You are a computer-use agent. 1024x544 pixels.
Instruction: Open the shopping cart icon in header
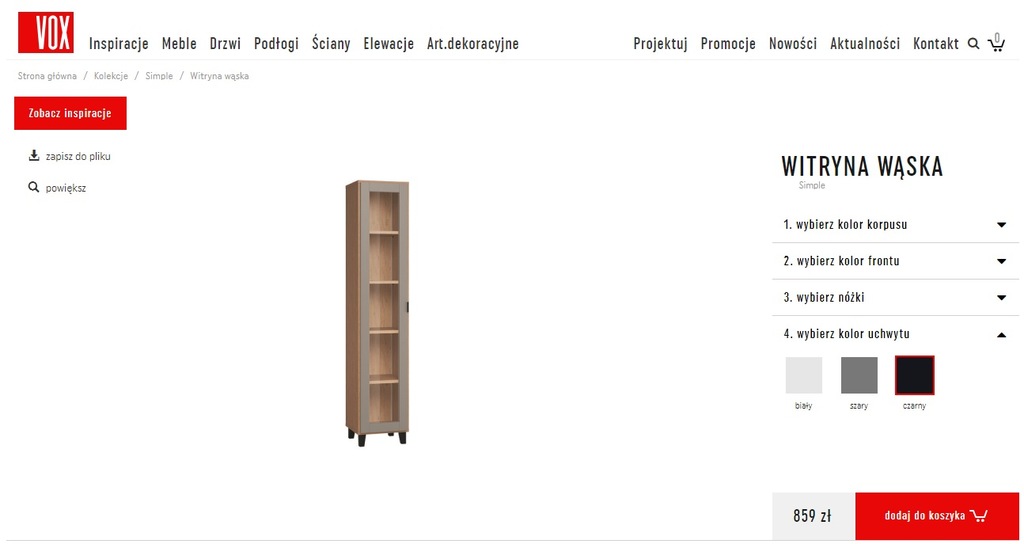click(996, 42)
